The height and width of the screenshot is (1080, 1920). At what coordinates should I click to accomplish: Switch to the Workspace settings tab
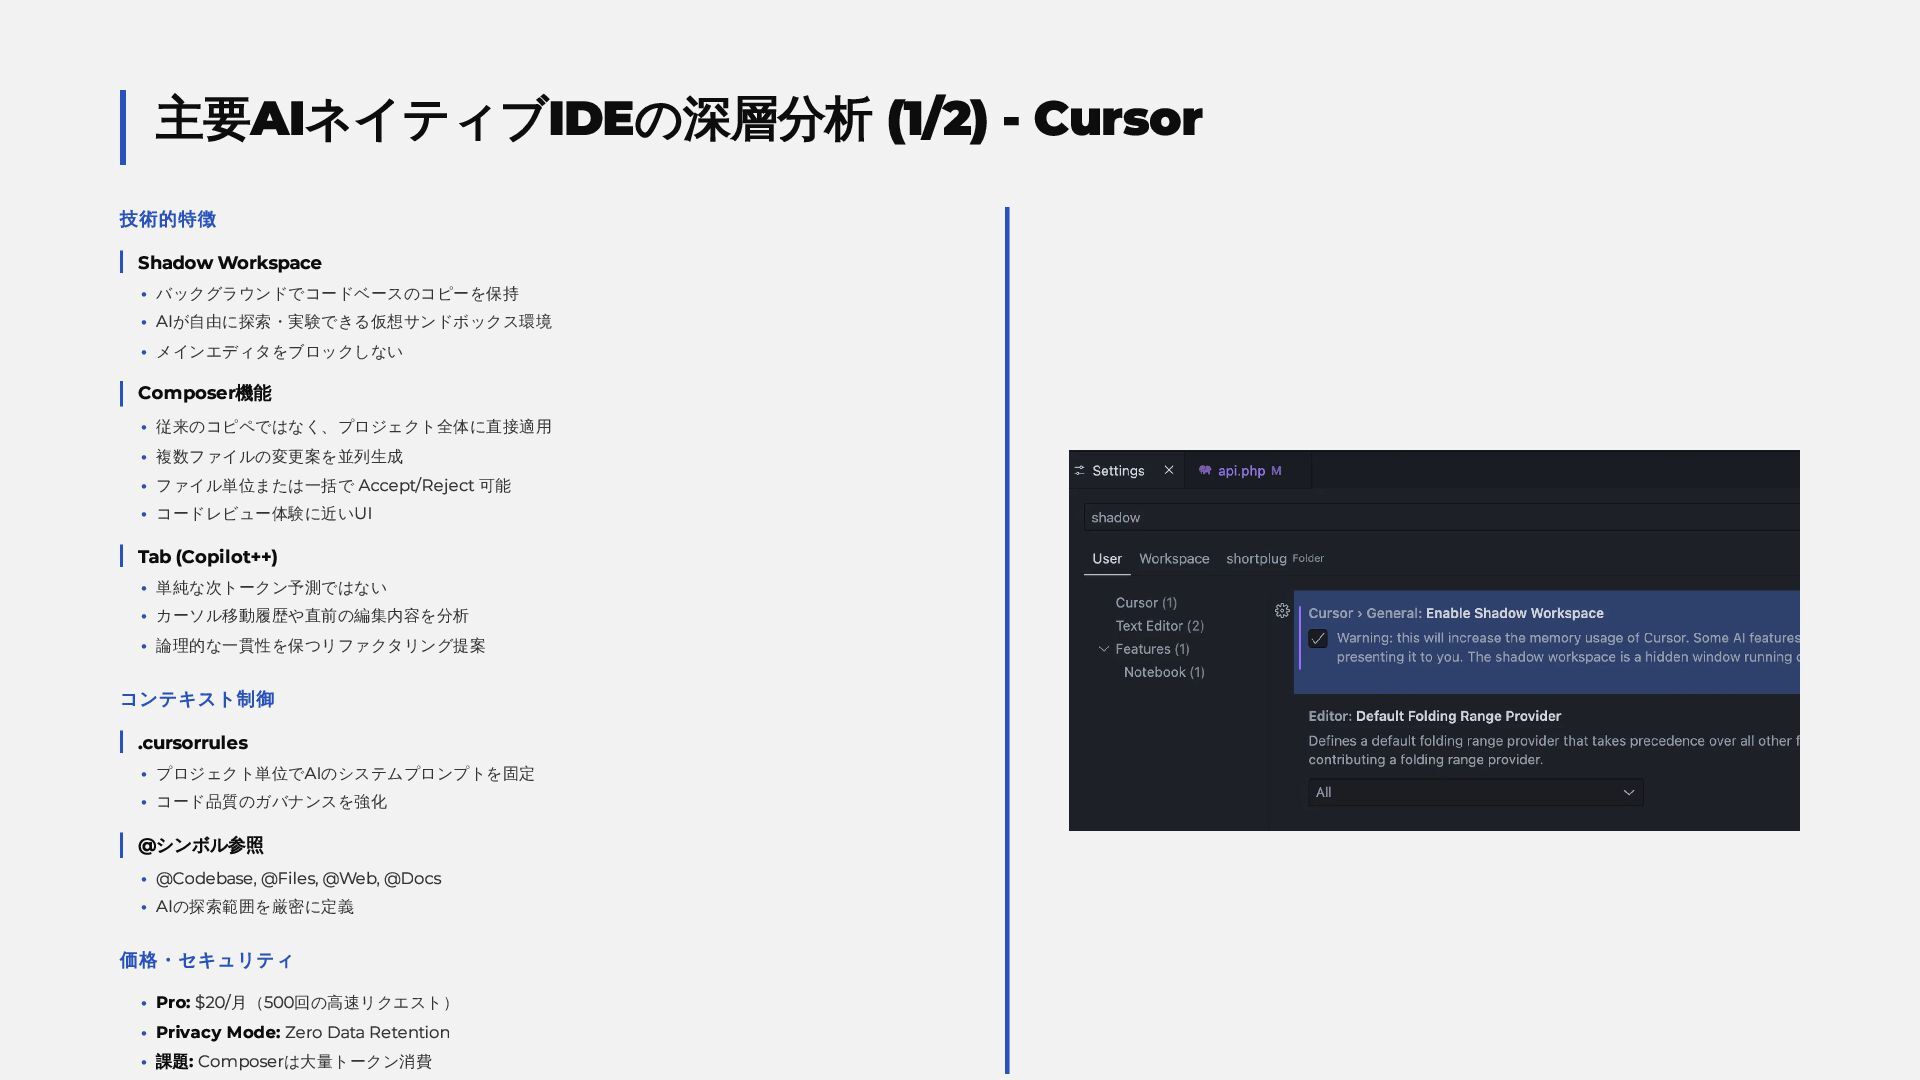[x=1173, y=558]
